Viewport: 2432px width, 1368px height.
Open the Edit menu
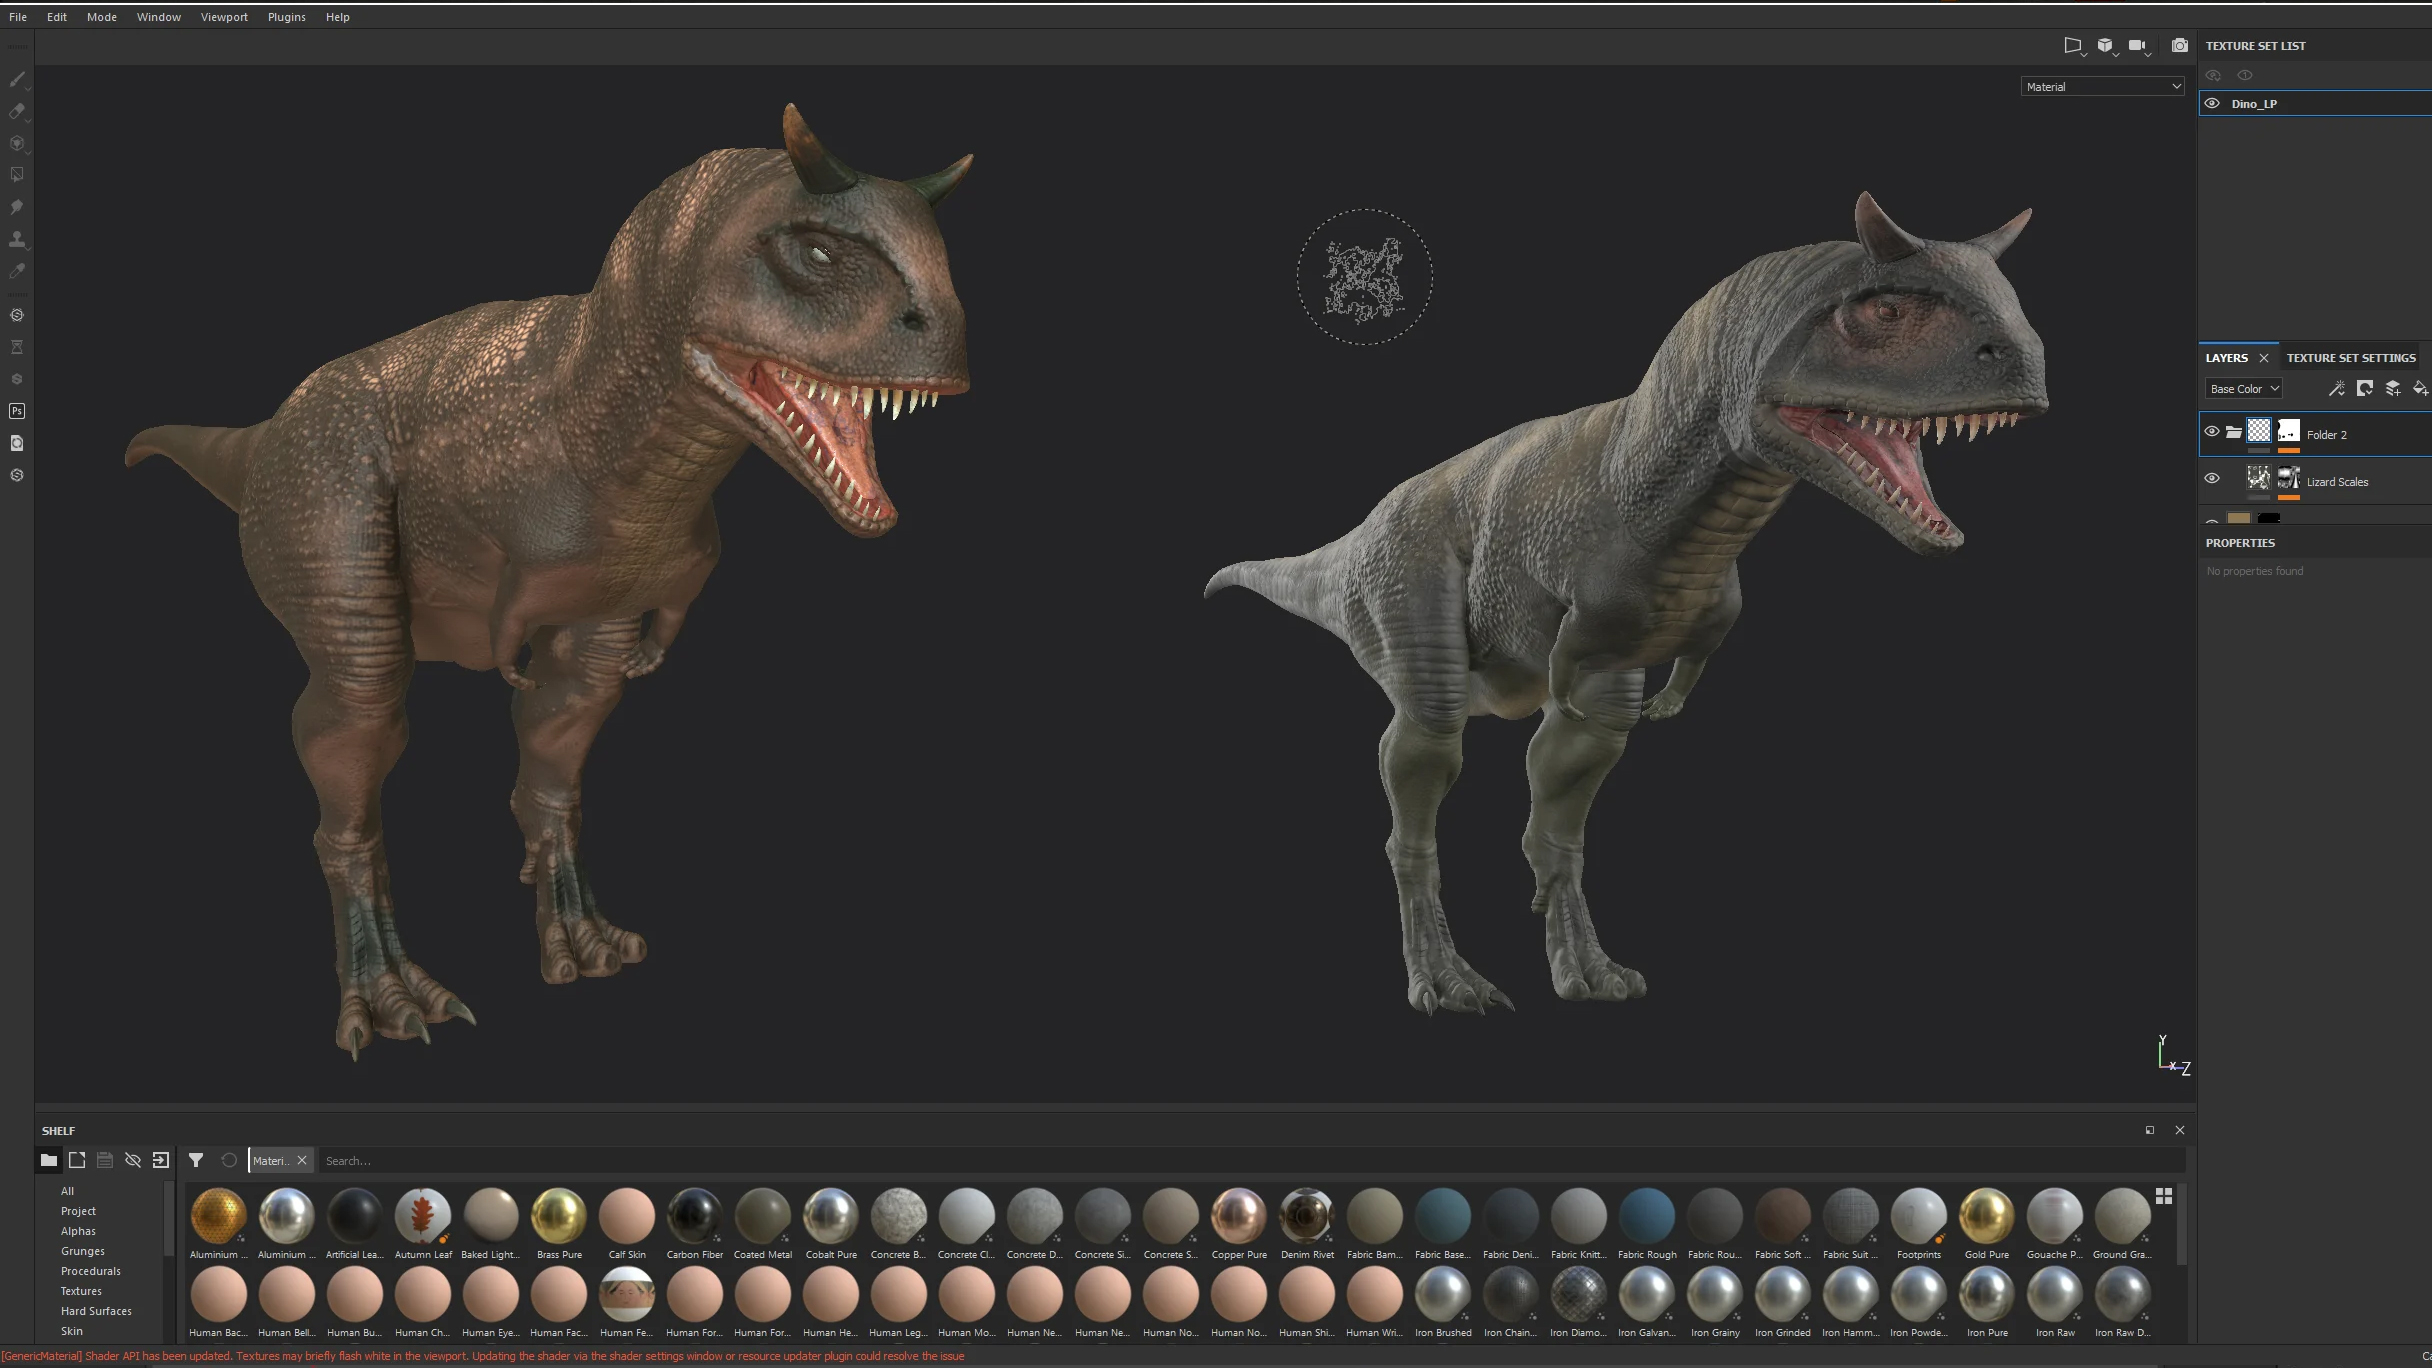[x=57, y=17]
